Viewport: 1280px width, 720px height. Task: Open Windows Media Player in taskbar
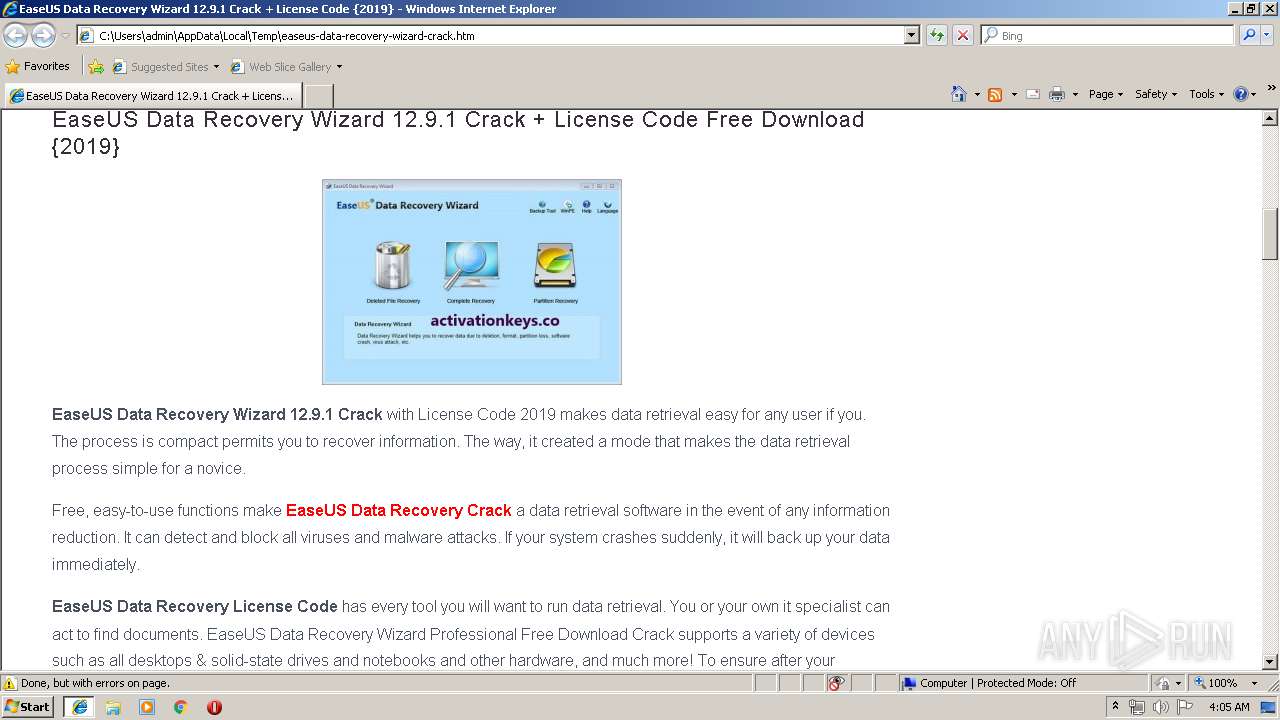pyautogui.click(x=147, y=707)
